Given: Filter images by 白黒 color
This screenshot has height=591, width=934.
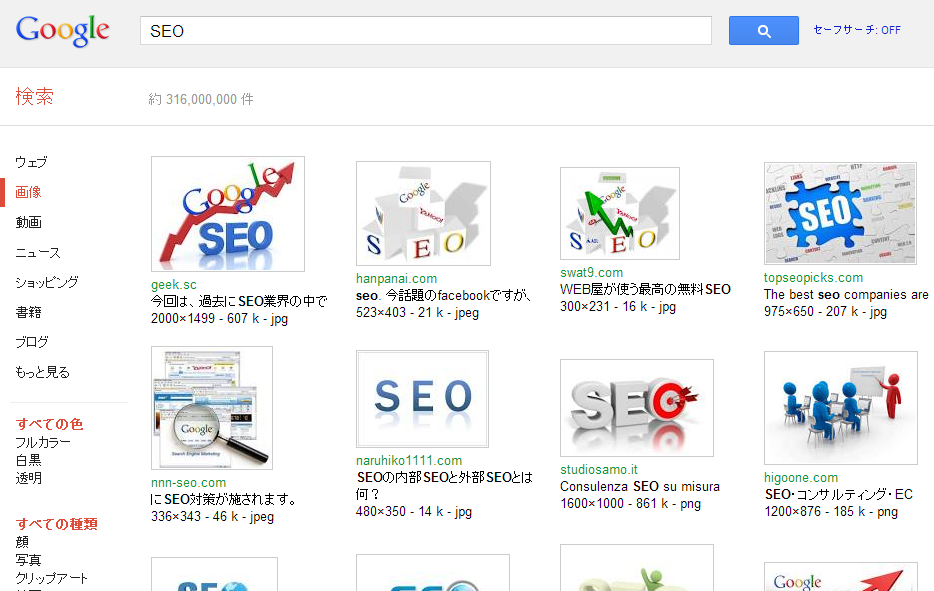Looking at the screenshot, I should point(29,461).
